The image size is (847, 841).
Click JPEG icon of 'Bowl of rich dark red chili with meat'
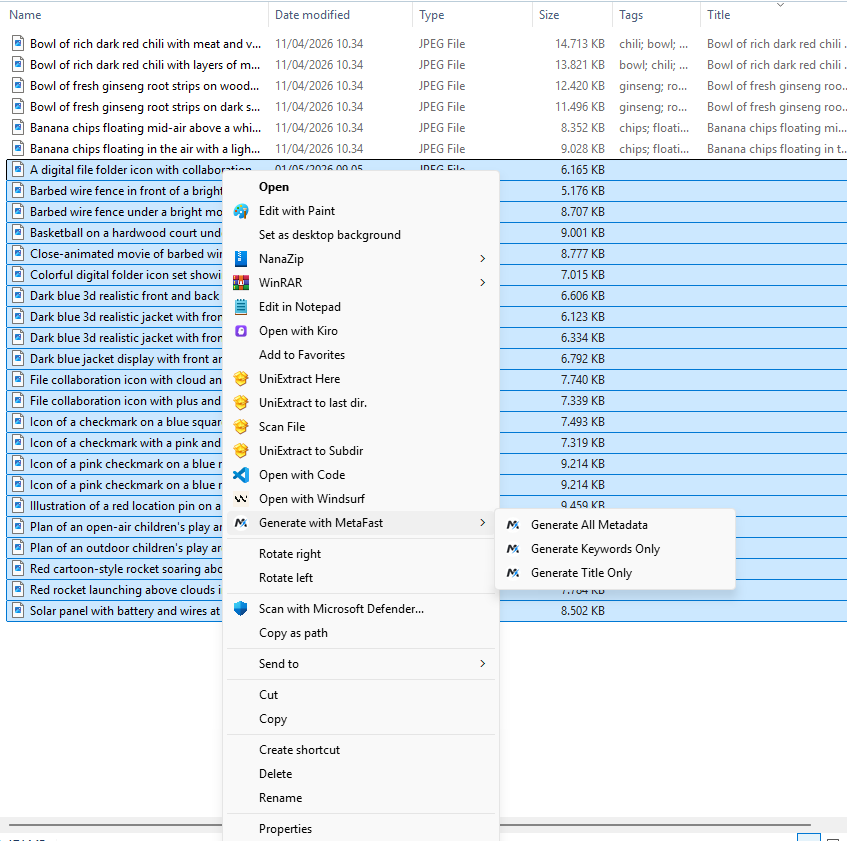click(18, 43)
